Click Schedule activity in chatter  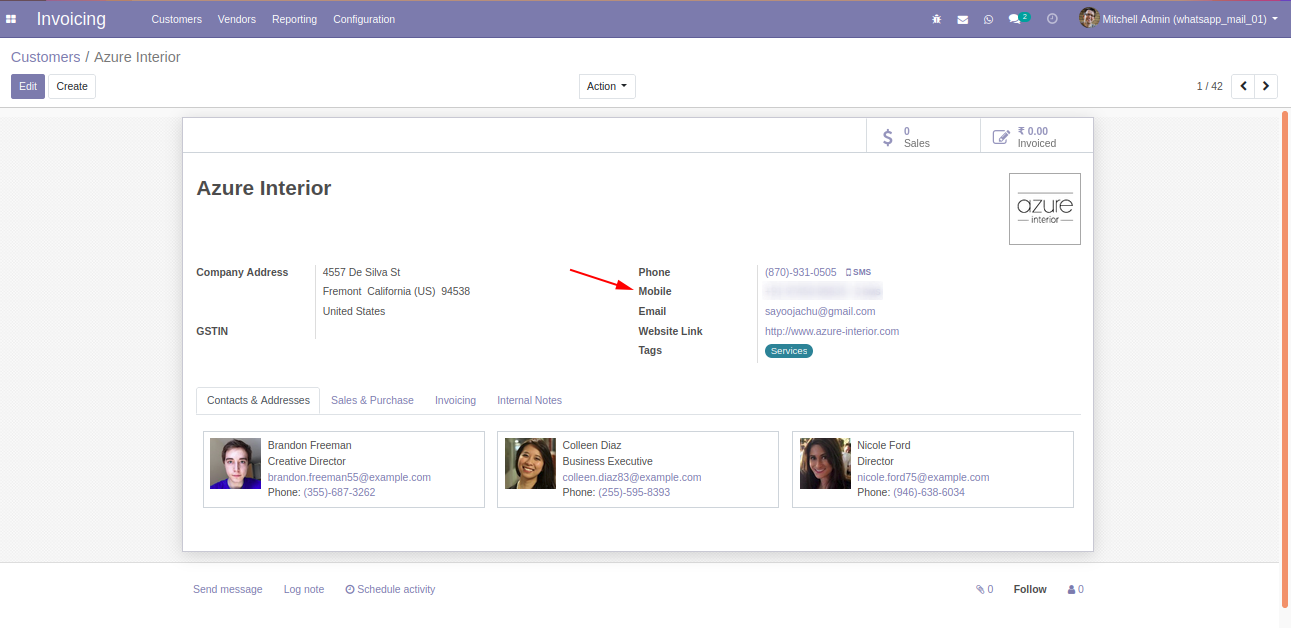390,589
